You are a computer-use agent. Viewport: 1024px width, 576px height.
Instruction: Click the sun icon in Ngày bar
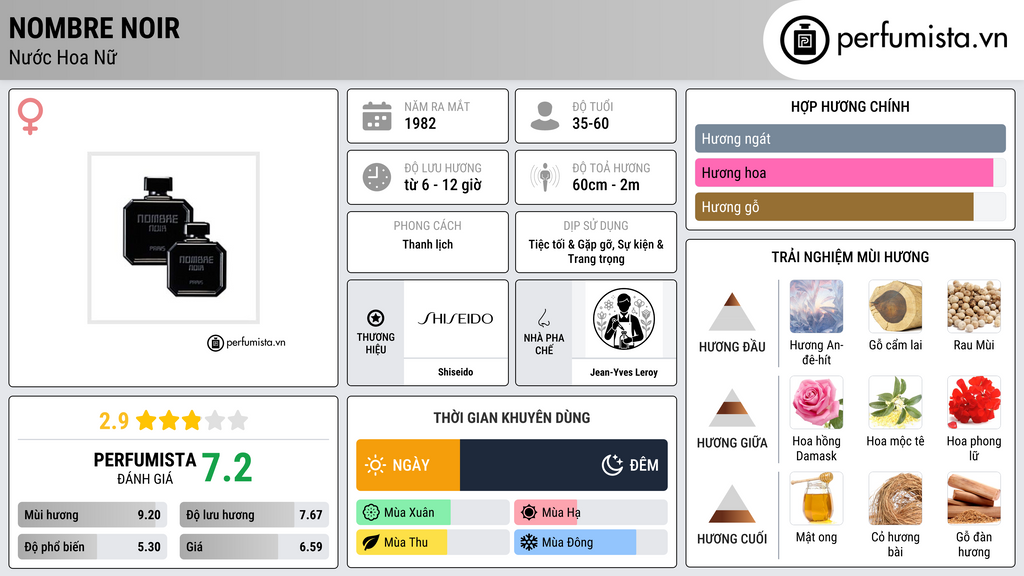click(x=375, y=465)
